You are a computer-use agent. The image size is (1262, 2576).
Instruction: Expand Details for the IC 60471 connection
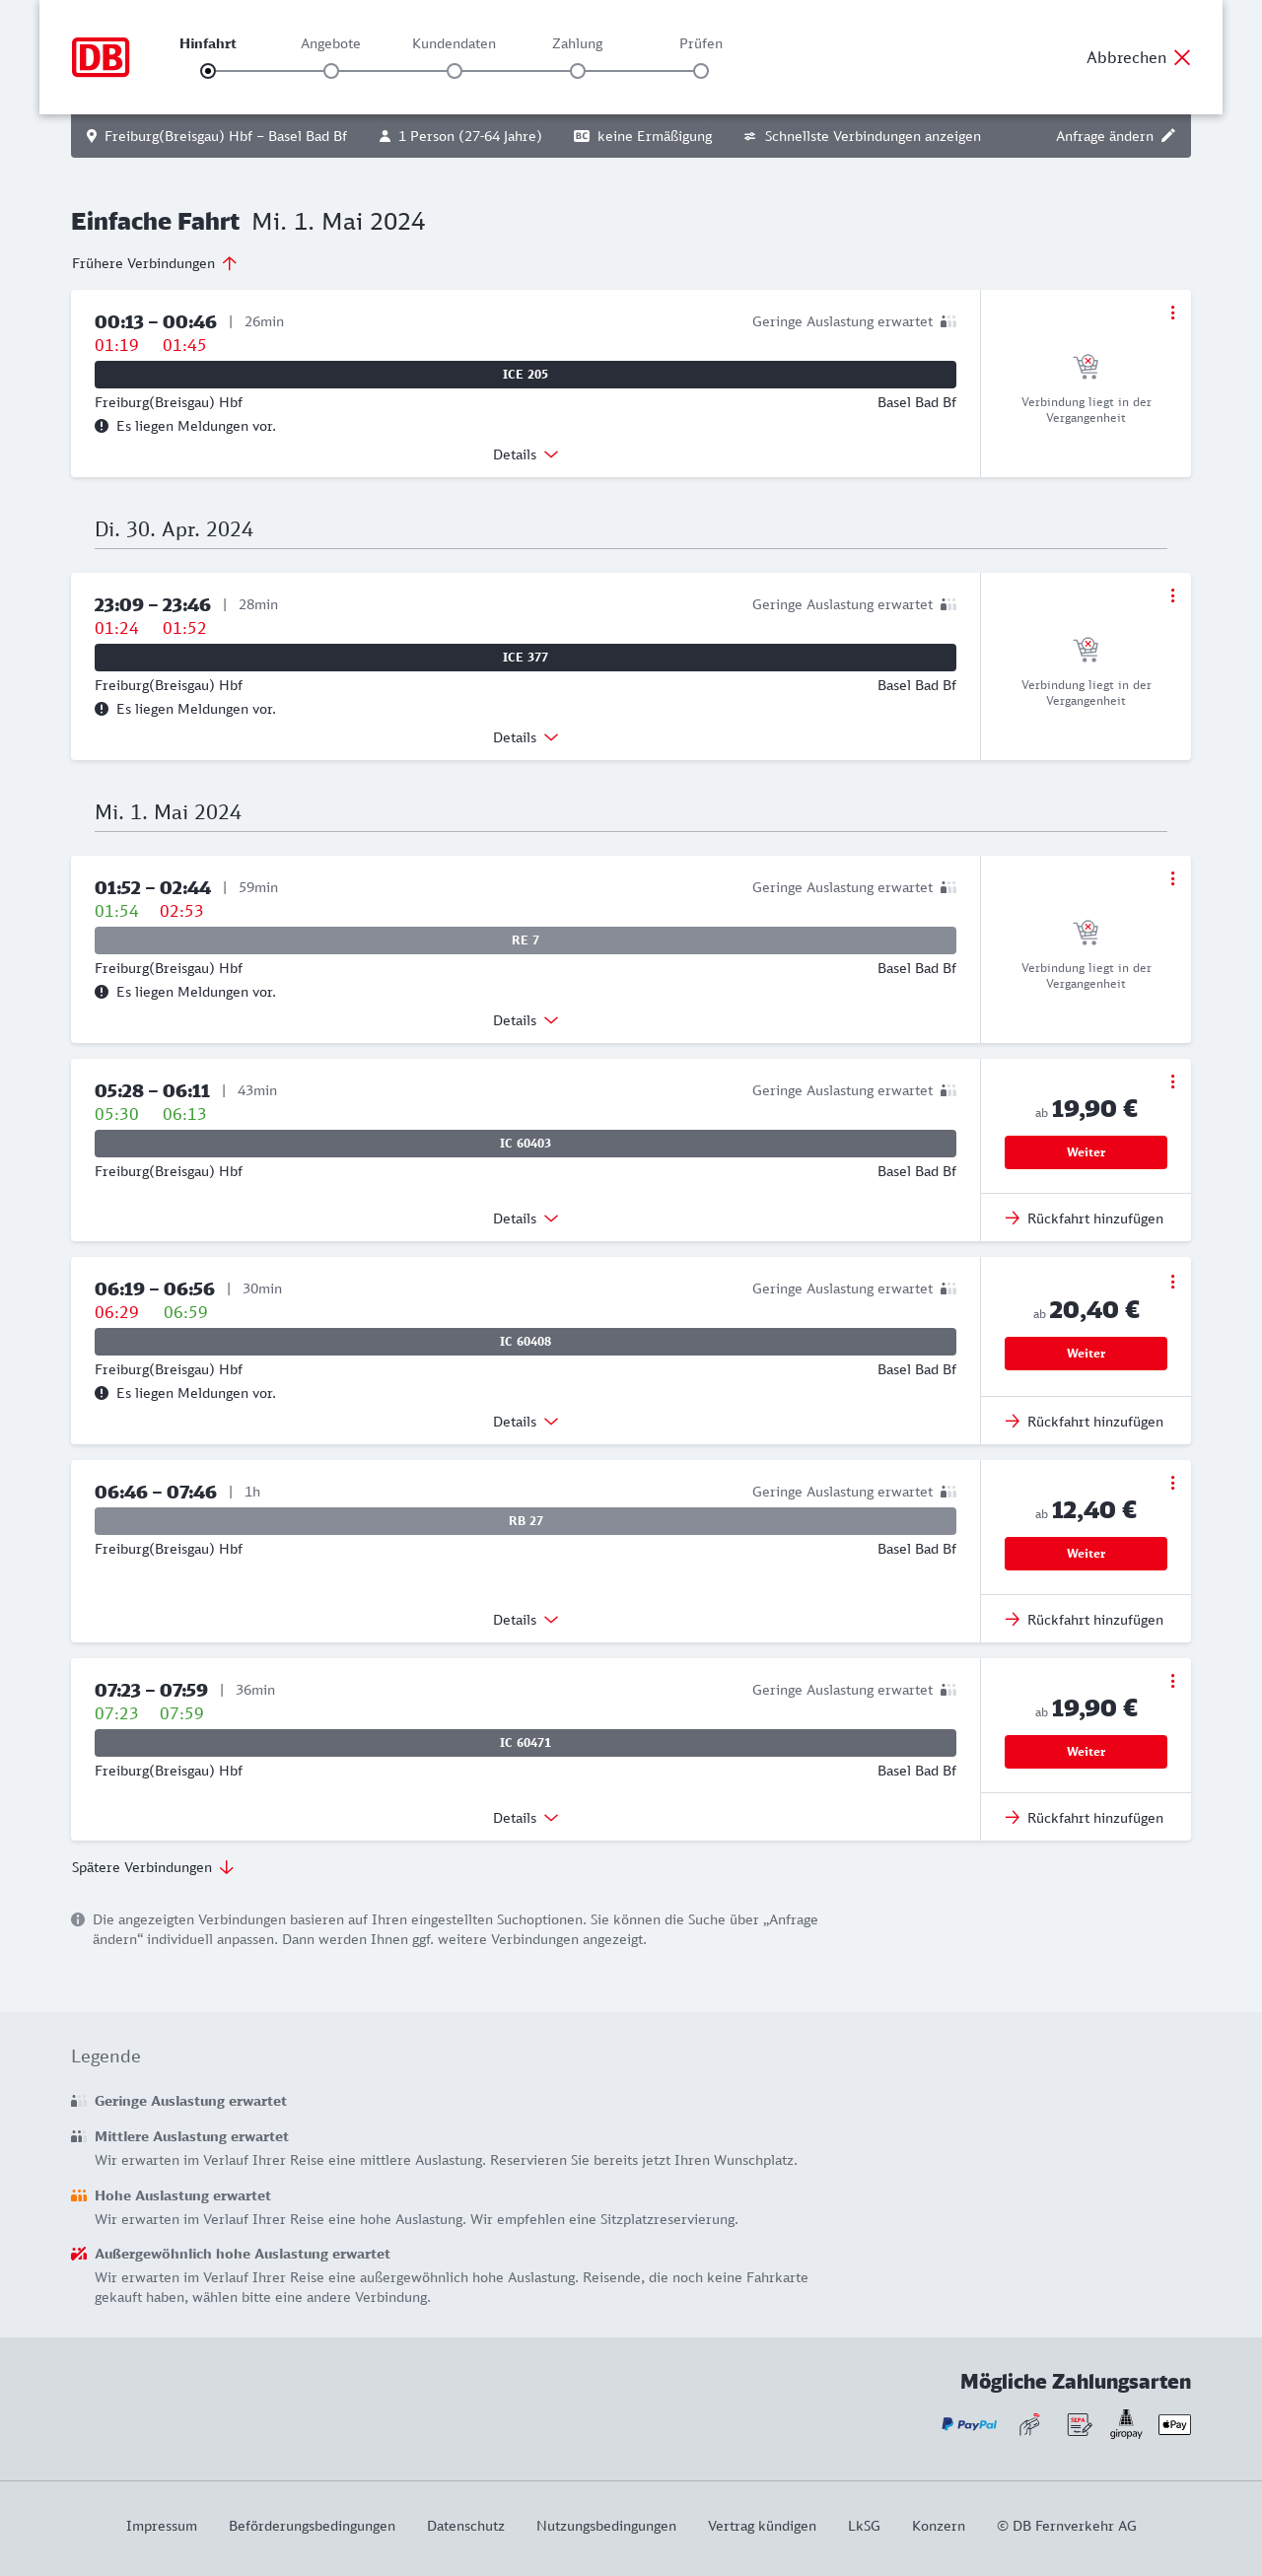525,1818
